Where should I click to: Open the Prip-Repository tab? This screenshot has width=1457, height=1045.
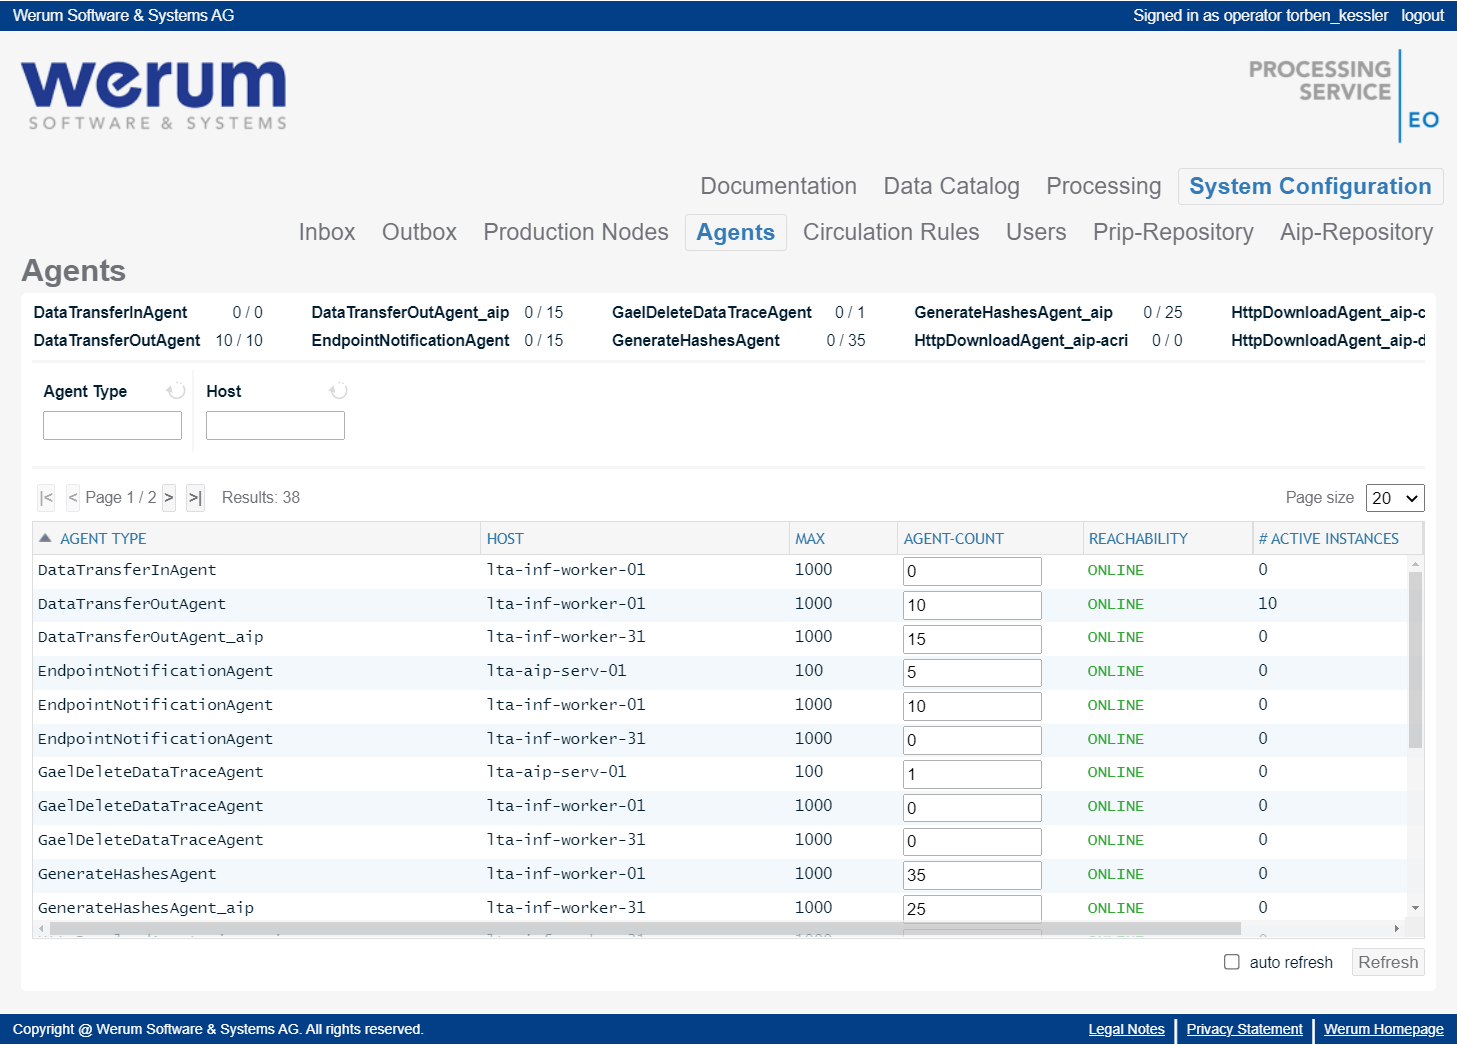(1173, 232)
